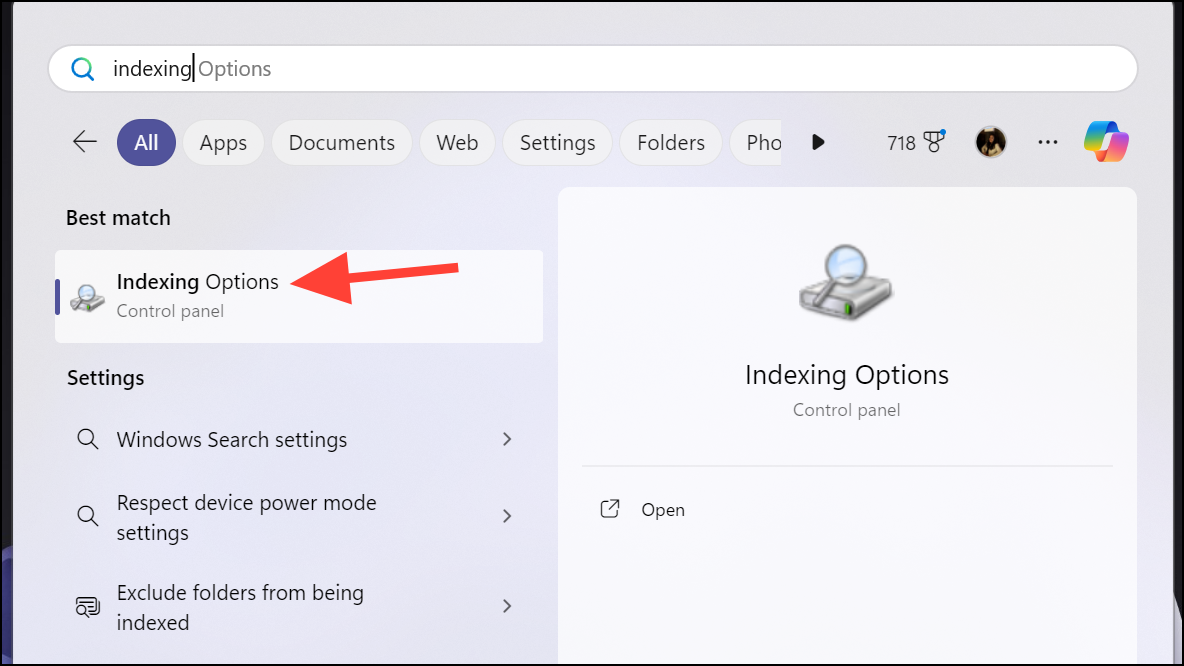The image size is (1184, 666).
Task: Click the Indexing Options drive icon in results
Action: [x=88, y=298]
